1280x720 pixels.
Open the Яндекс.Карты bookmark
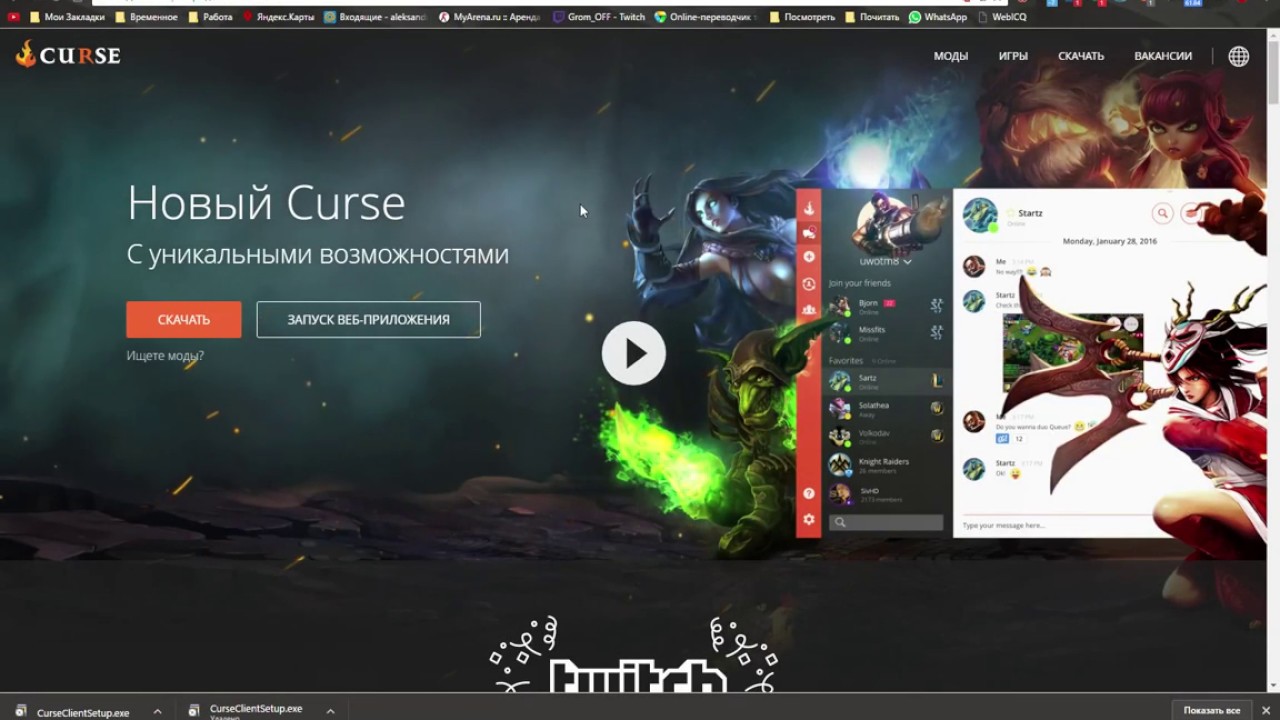tap(279, 17)
